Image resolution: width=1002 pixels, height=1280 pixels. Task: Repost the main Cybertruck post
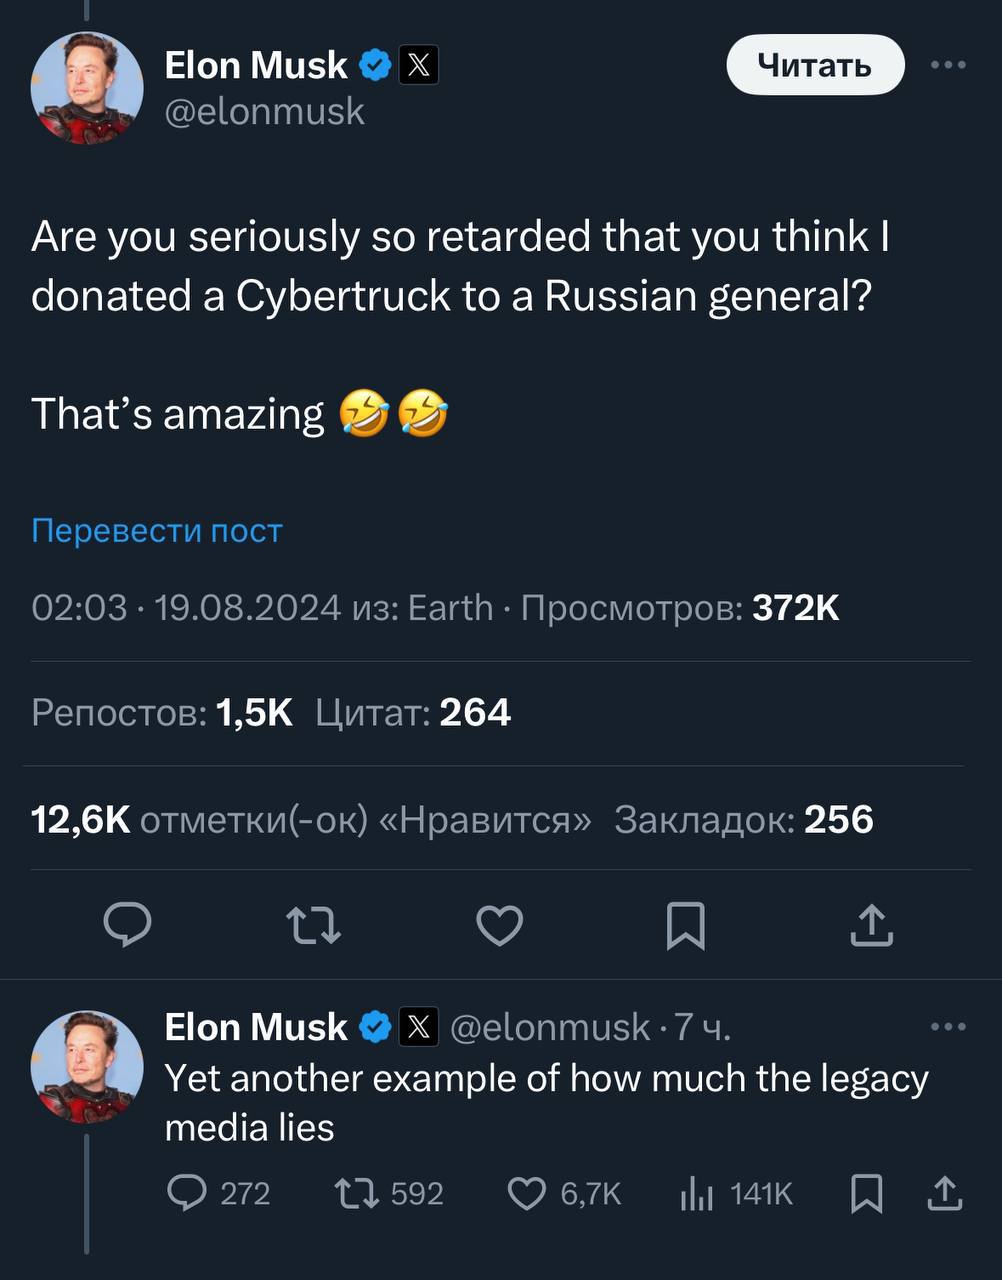tap(314, 925)
